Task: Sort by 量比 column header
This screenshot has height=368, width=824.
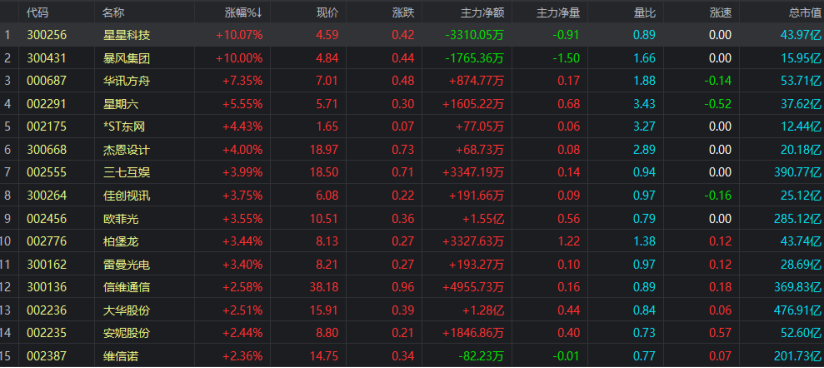Action: pos(645,12)
